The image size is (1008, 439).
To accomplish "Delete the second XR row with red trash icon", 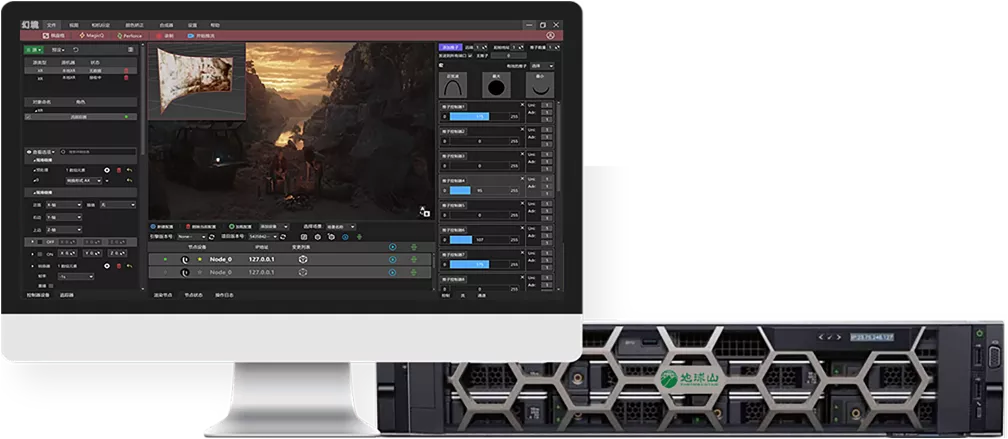I will pyautogui.click(x=126, y=78).
